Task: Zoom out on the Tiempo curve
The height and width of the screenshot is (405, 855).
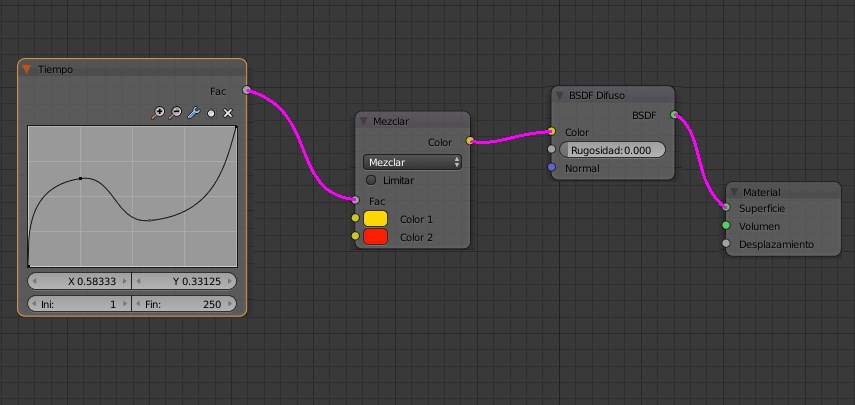Action: click(175, 113)
